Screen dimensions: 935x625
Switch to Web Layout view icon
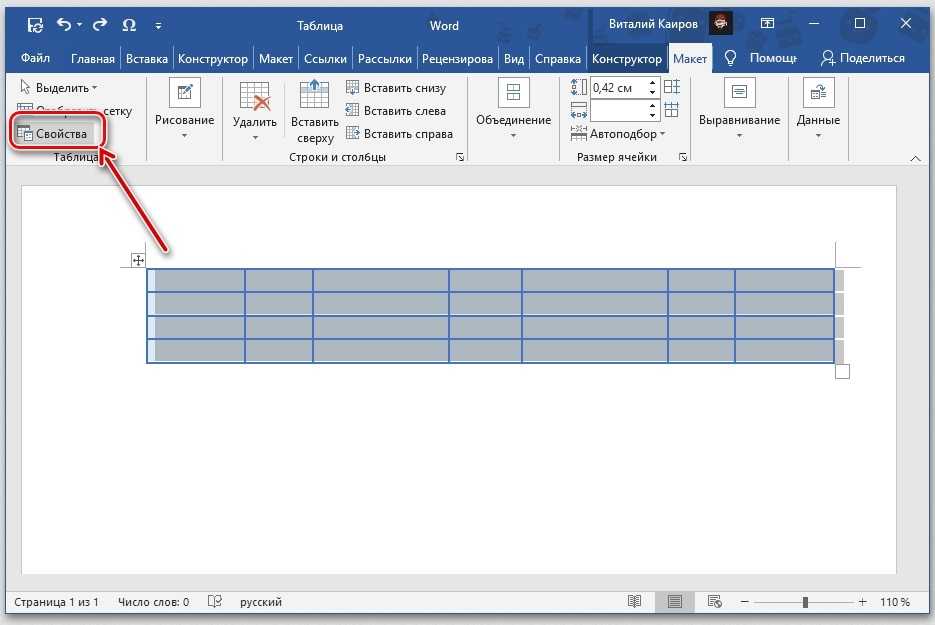click(714, 602)
